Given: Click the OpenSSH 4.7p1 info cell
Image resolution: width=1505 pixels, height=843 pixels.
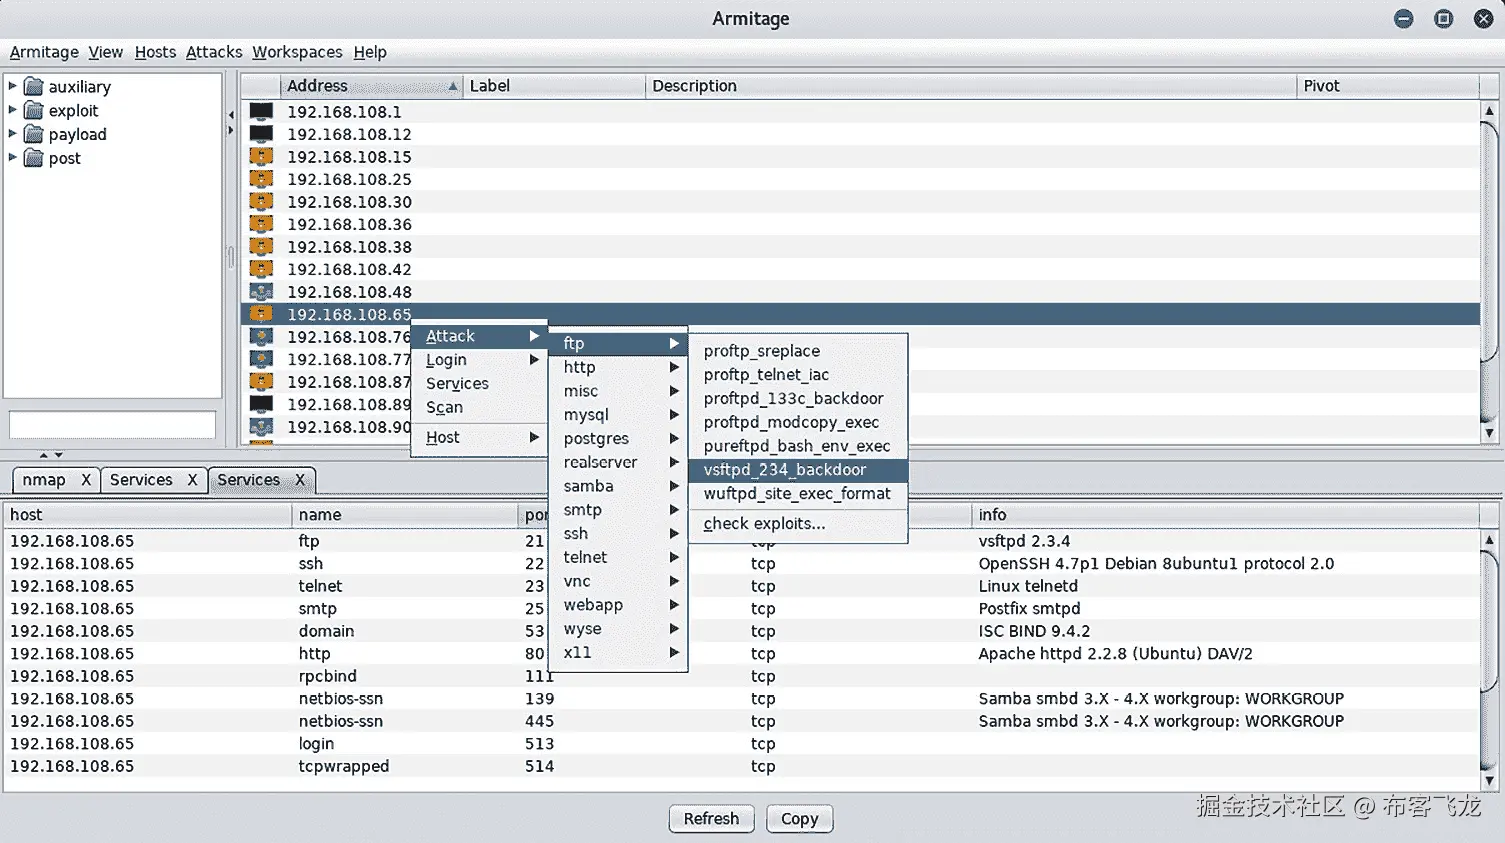Looking at the screenshot, I should (x=1156, y=563).
